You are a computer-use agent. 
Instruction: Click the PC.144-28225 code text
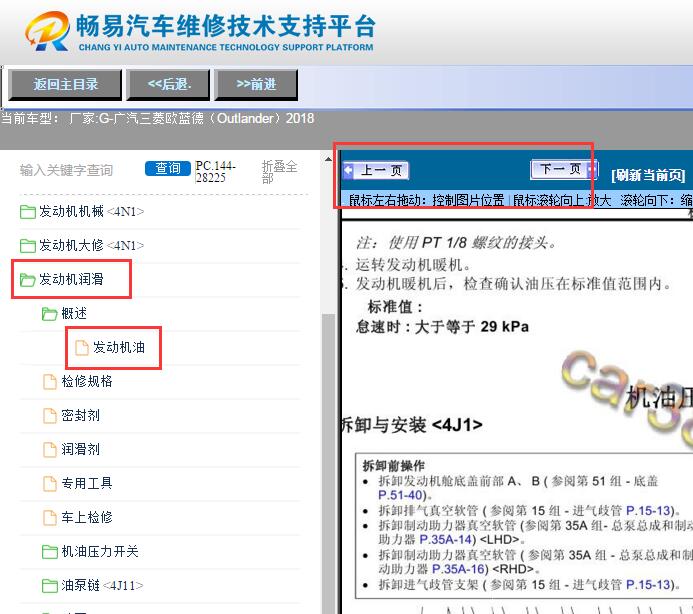coord(215,172)
